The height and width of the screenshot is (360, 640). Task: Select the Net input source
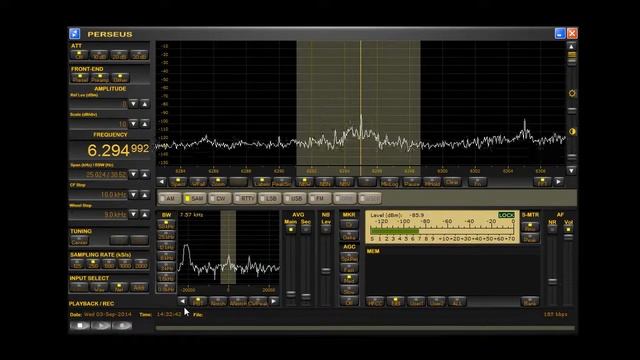click(119, 287)
